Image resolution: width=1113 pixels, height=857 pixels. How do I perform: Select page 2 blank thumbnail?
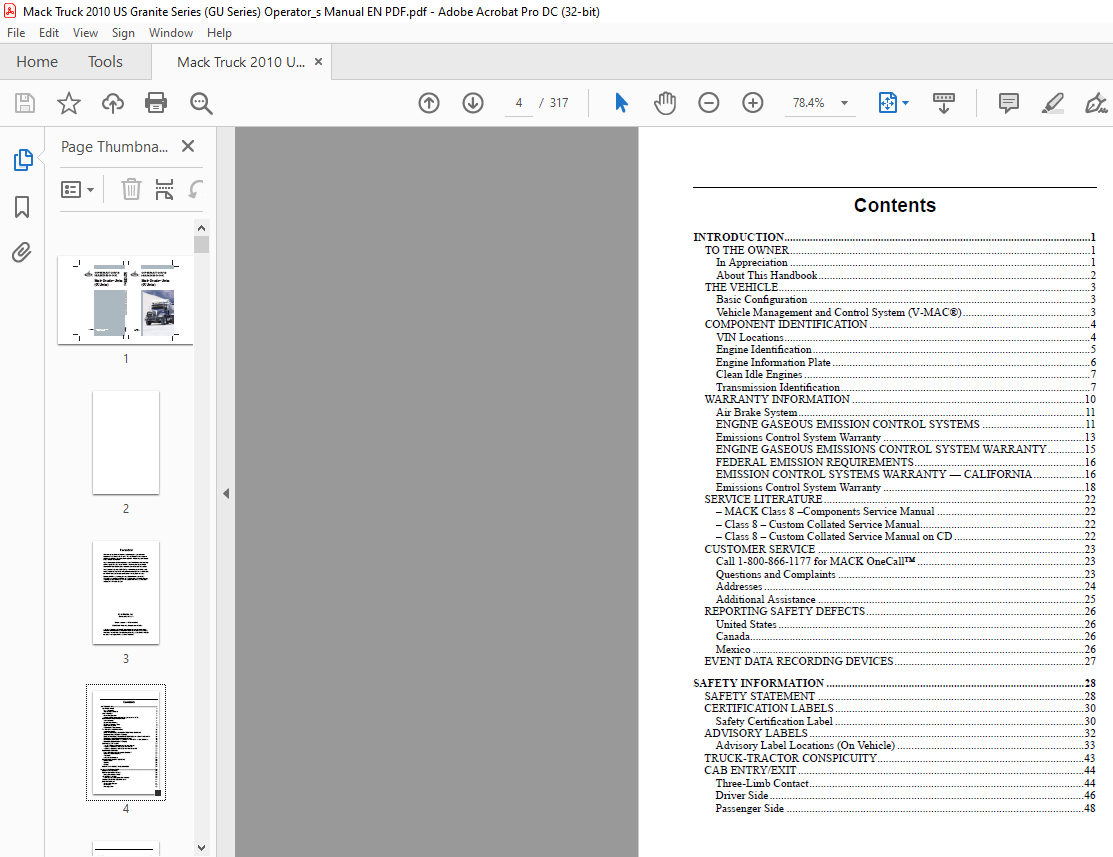pos(126,442)
